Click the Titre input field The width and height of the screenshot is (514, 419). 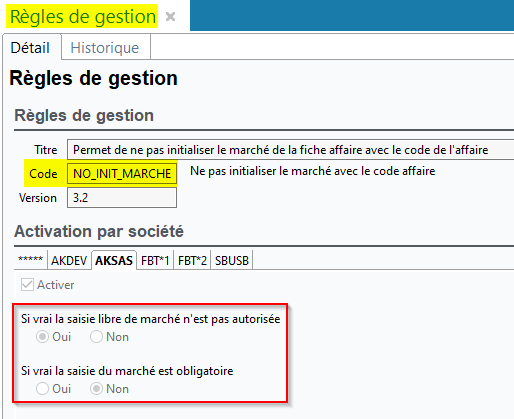coord(290,150)
